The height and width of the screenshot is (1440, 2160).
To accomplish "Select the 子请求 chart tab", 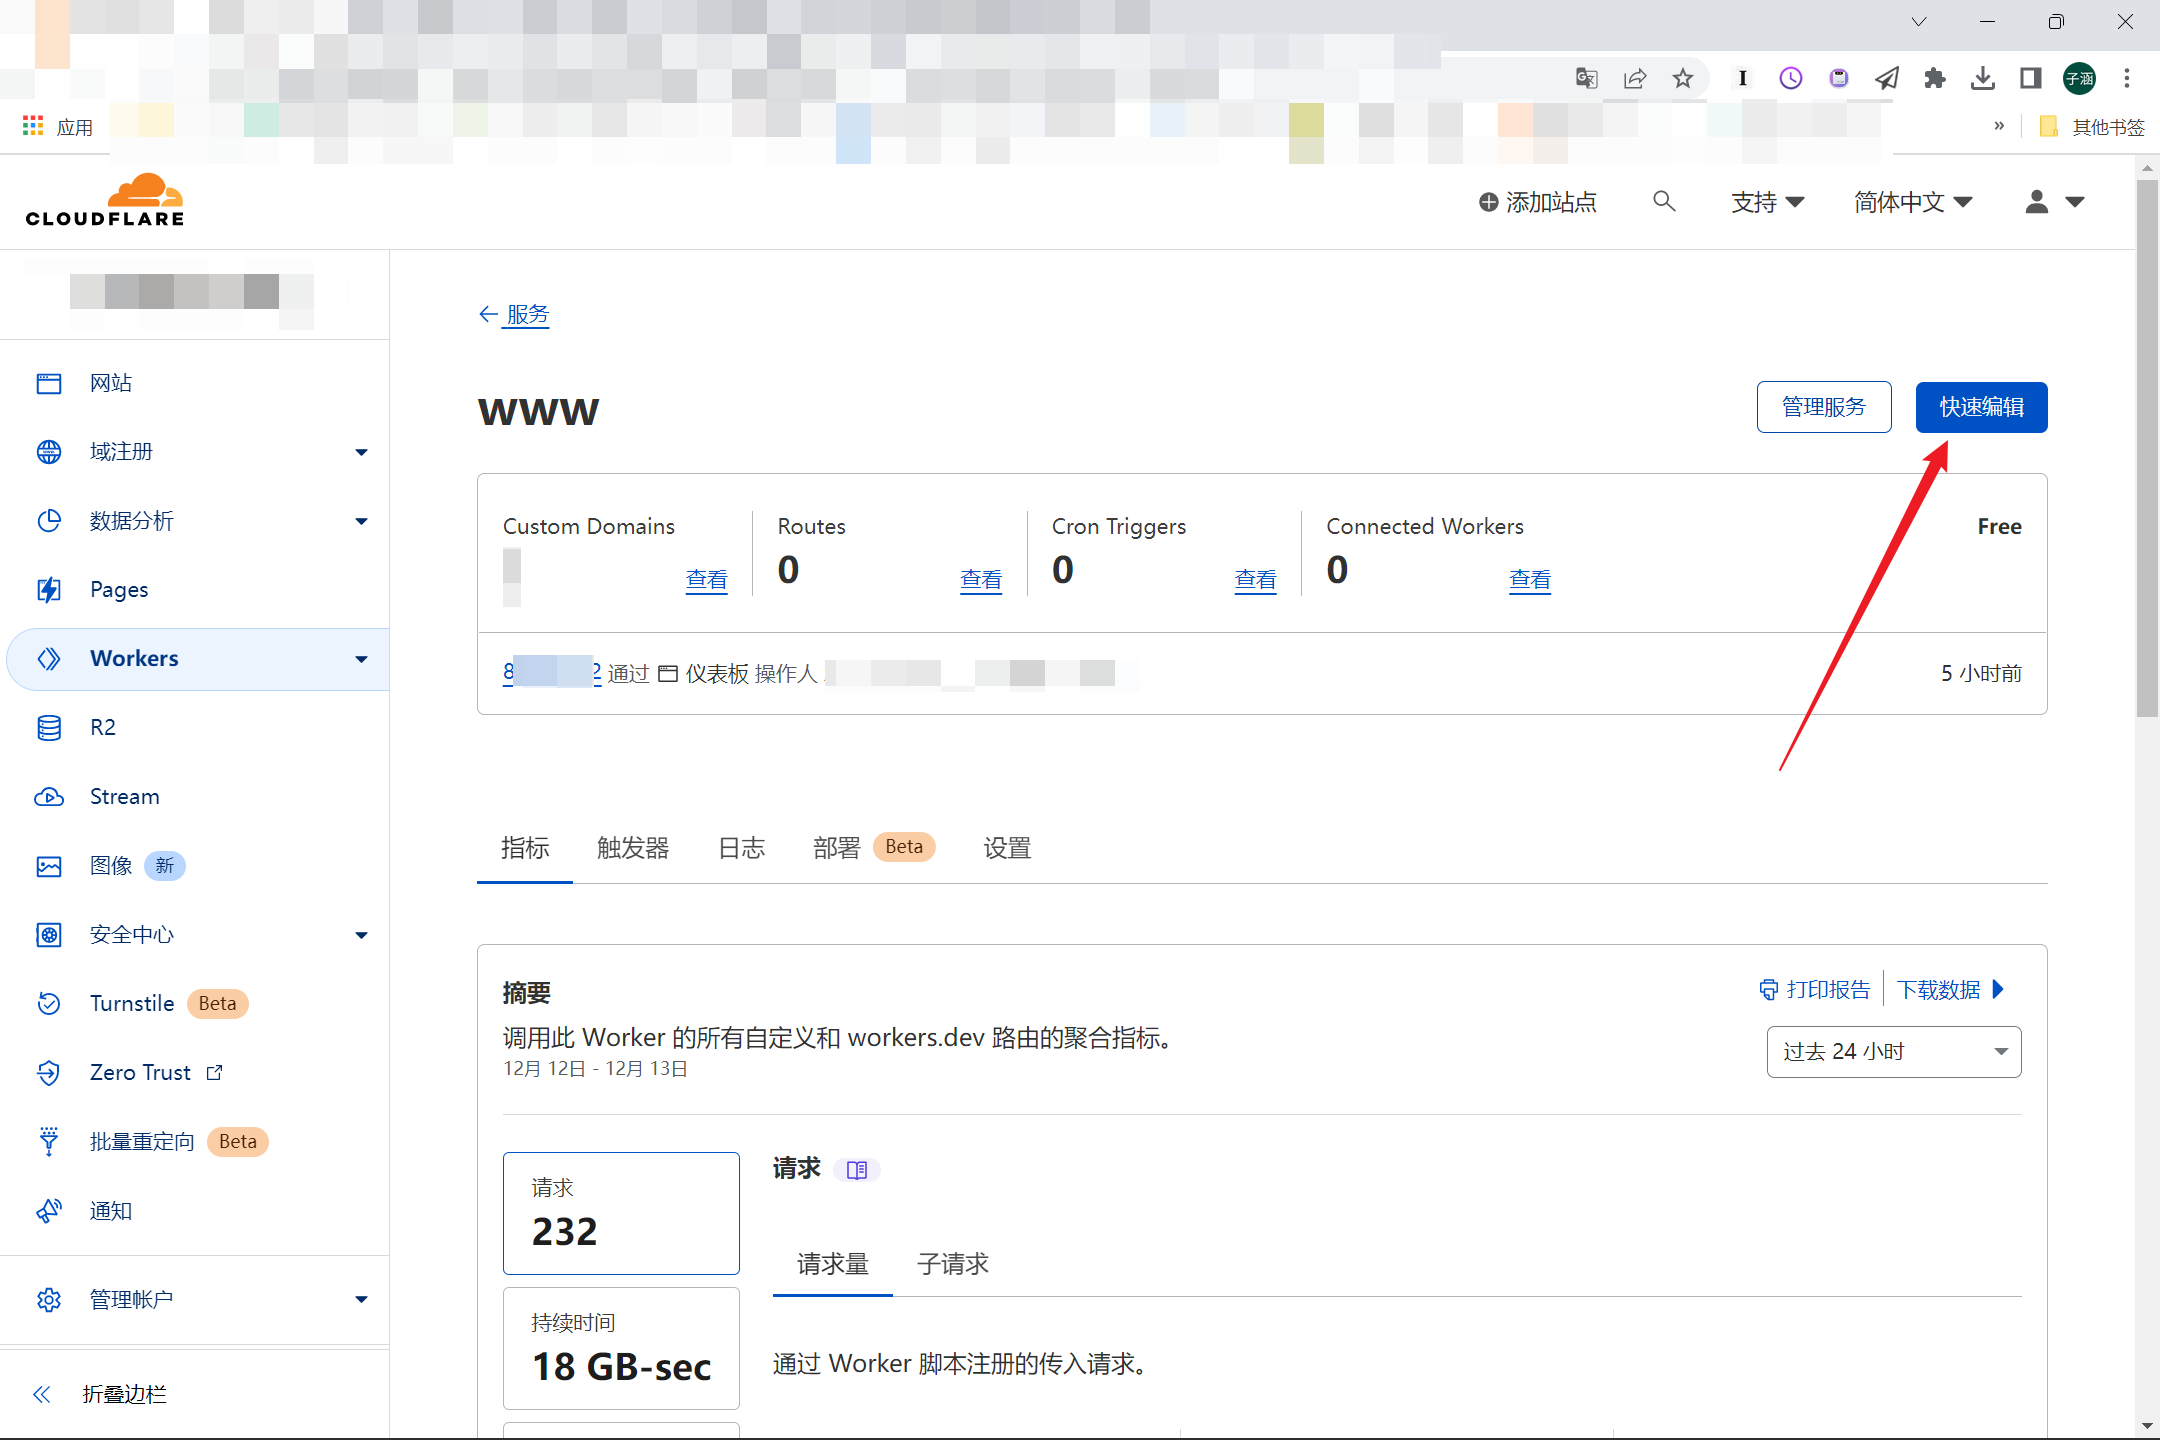I will pyautogui.click(x=953, y=1264).
